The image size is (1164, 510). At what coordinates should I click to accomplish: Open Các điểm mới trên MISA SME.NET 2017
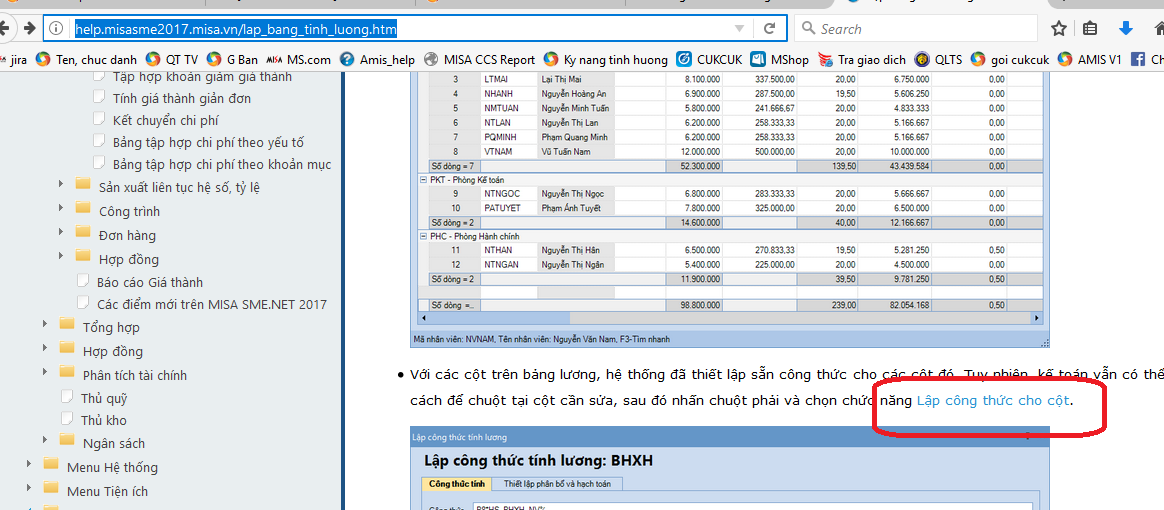[212, 304]
